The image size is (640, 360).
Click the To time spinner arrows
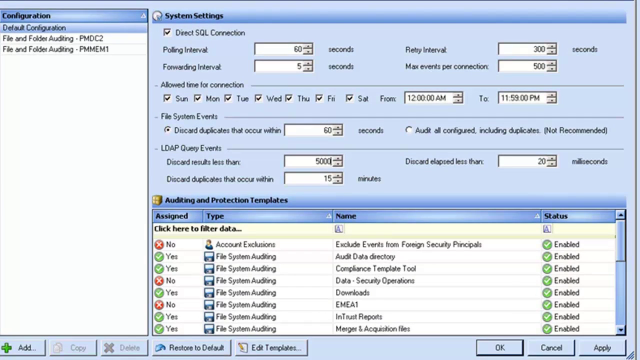(x=551, y=98)
